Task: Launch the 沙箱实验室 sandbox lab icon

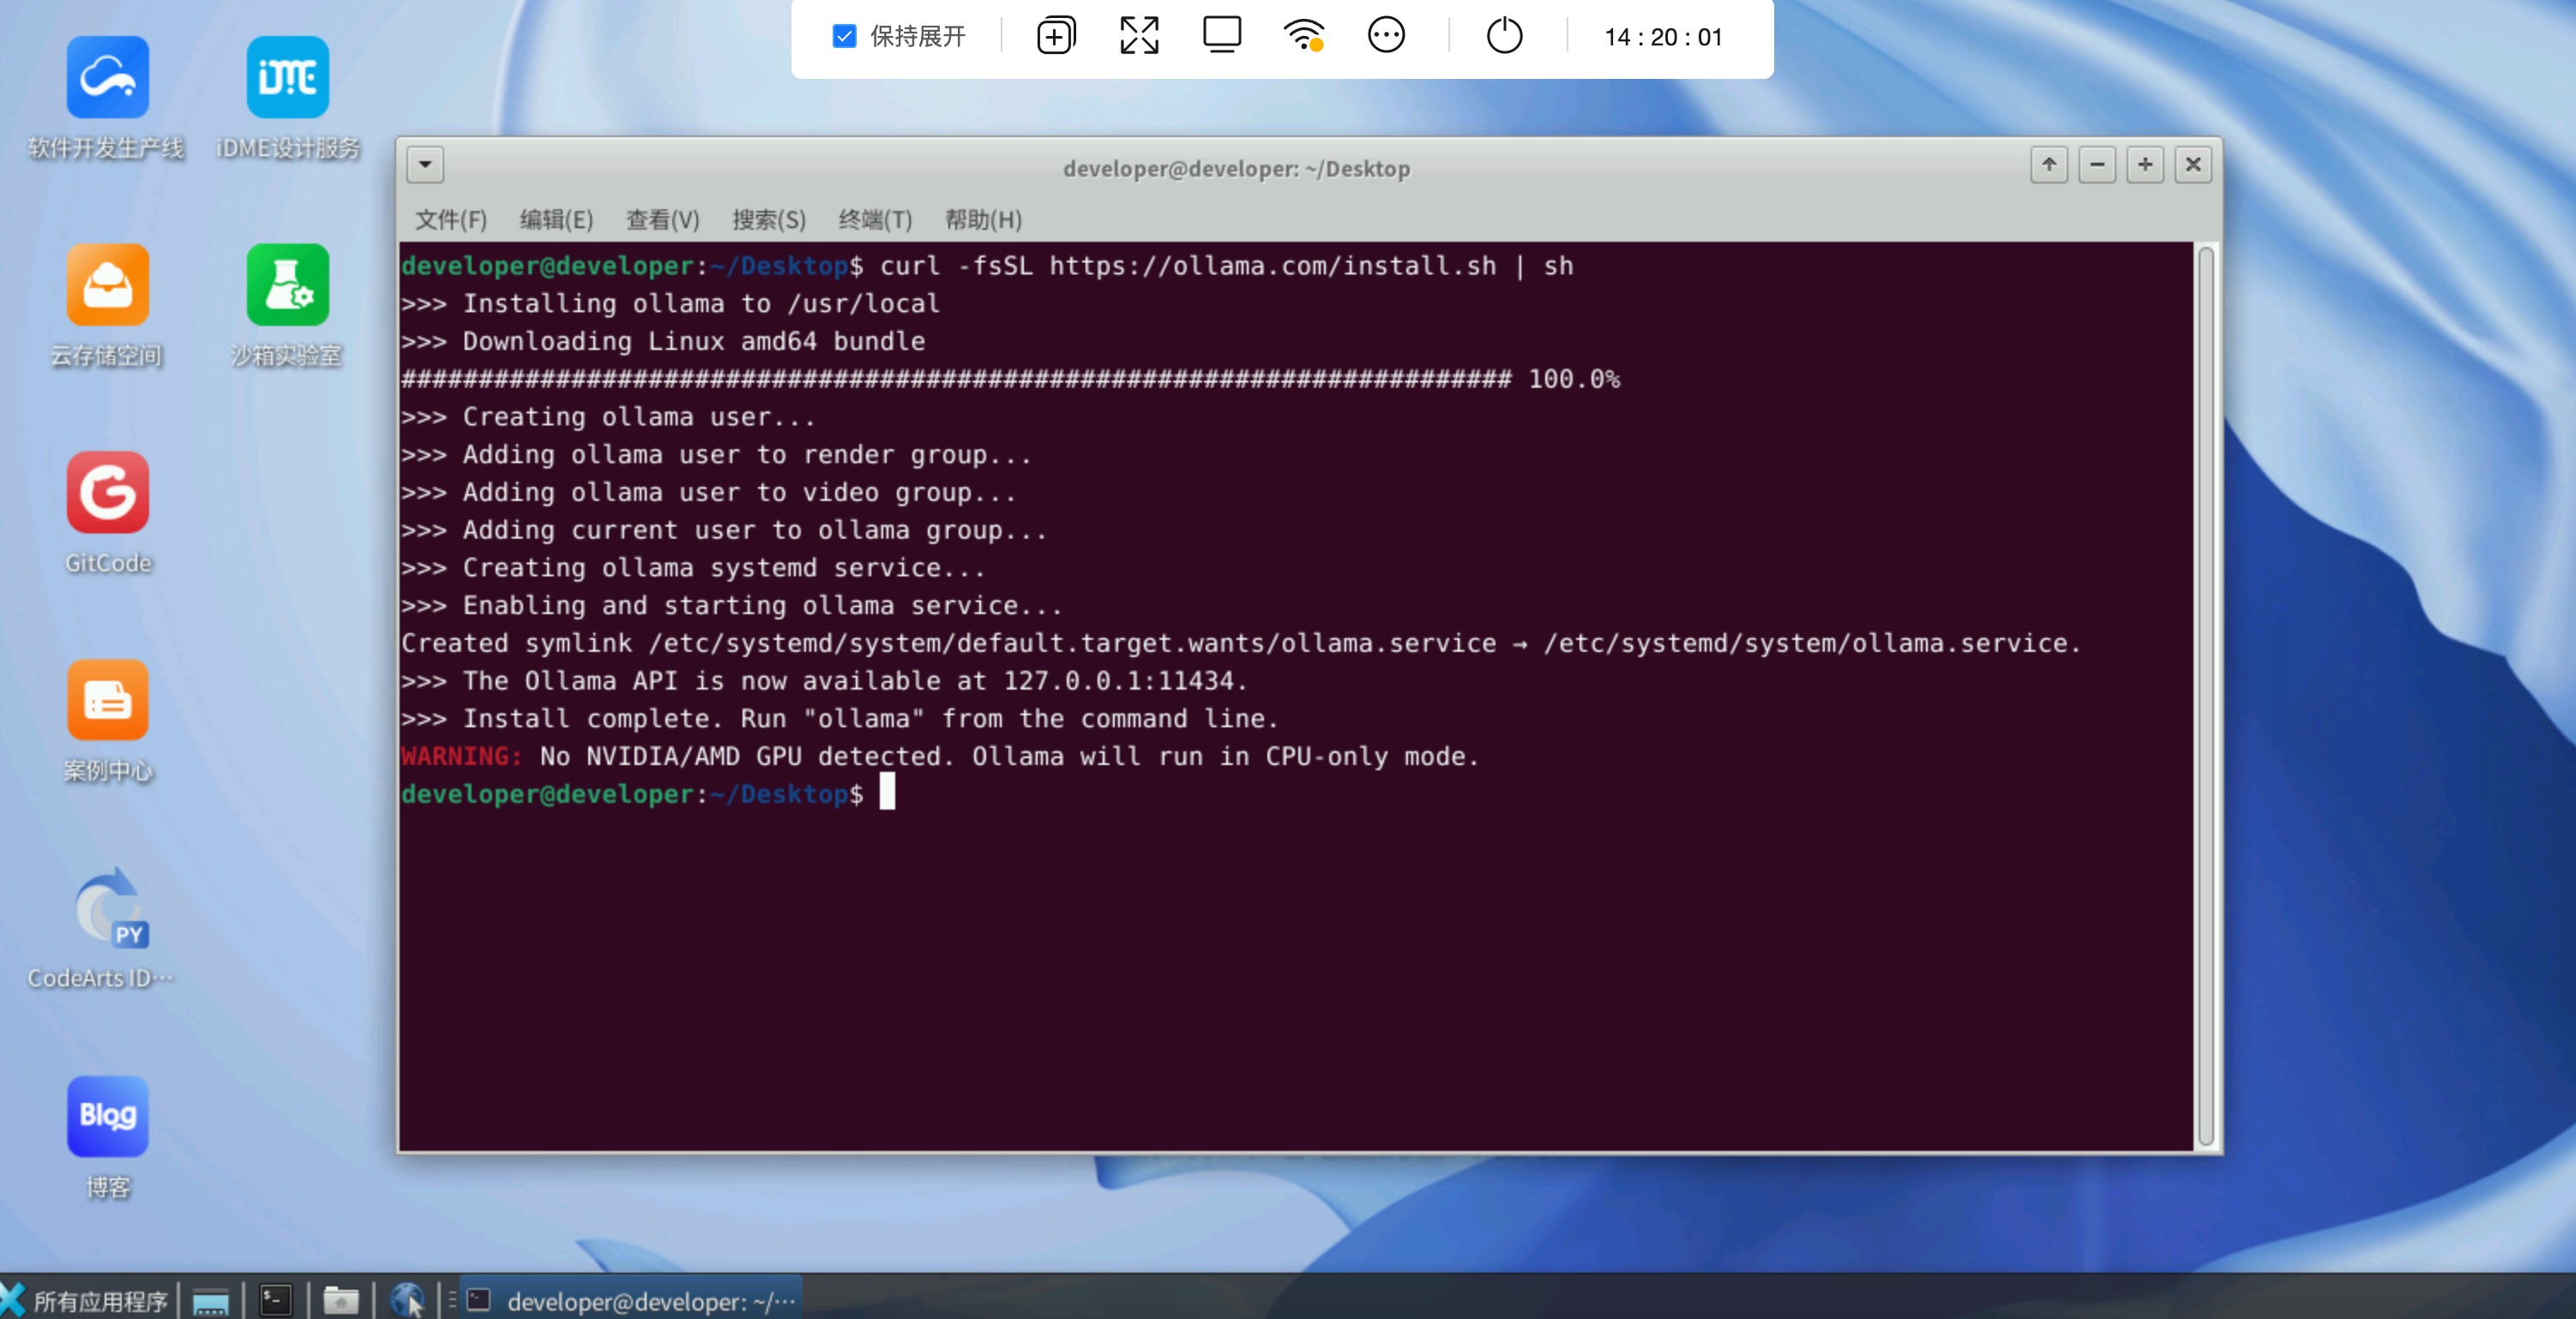Action: coord(287,286)
